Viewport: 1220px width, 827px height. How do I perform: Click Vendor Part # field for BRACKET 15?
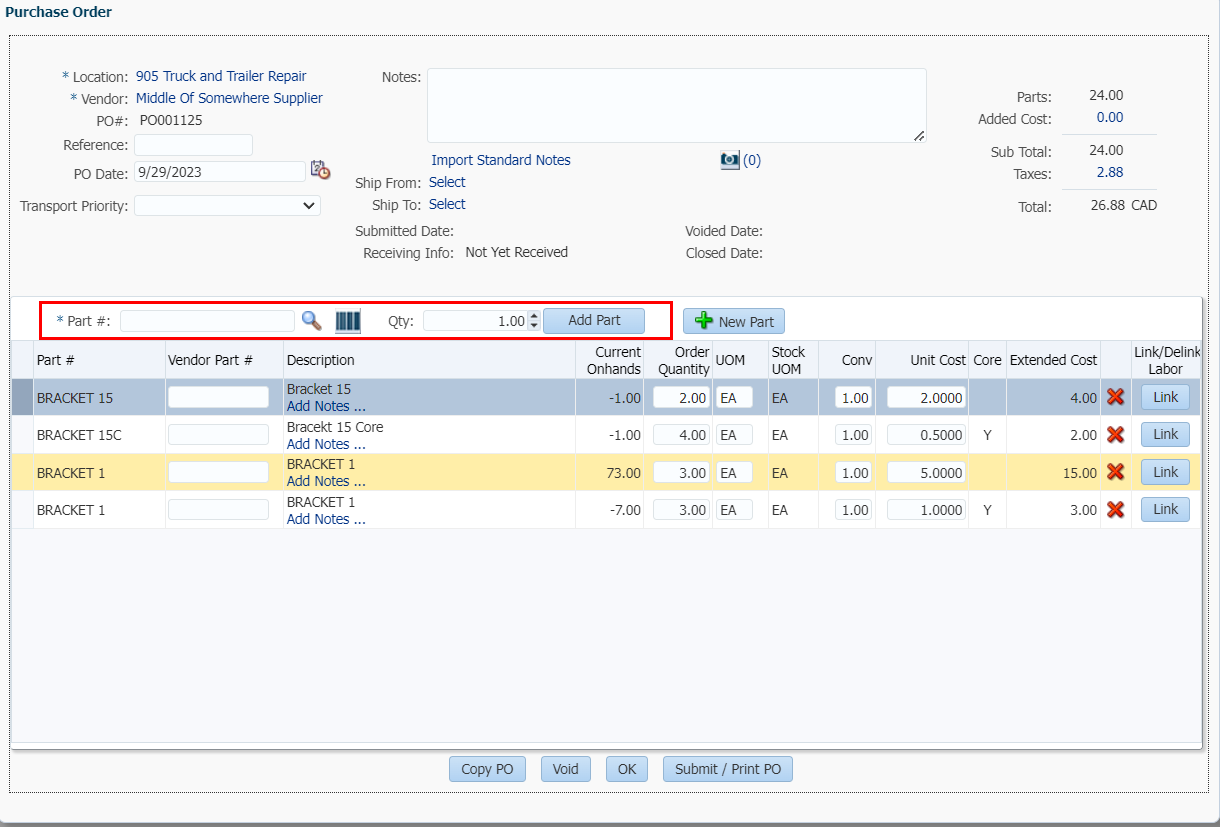coord(218,397)
